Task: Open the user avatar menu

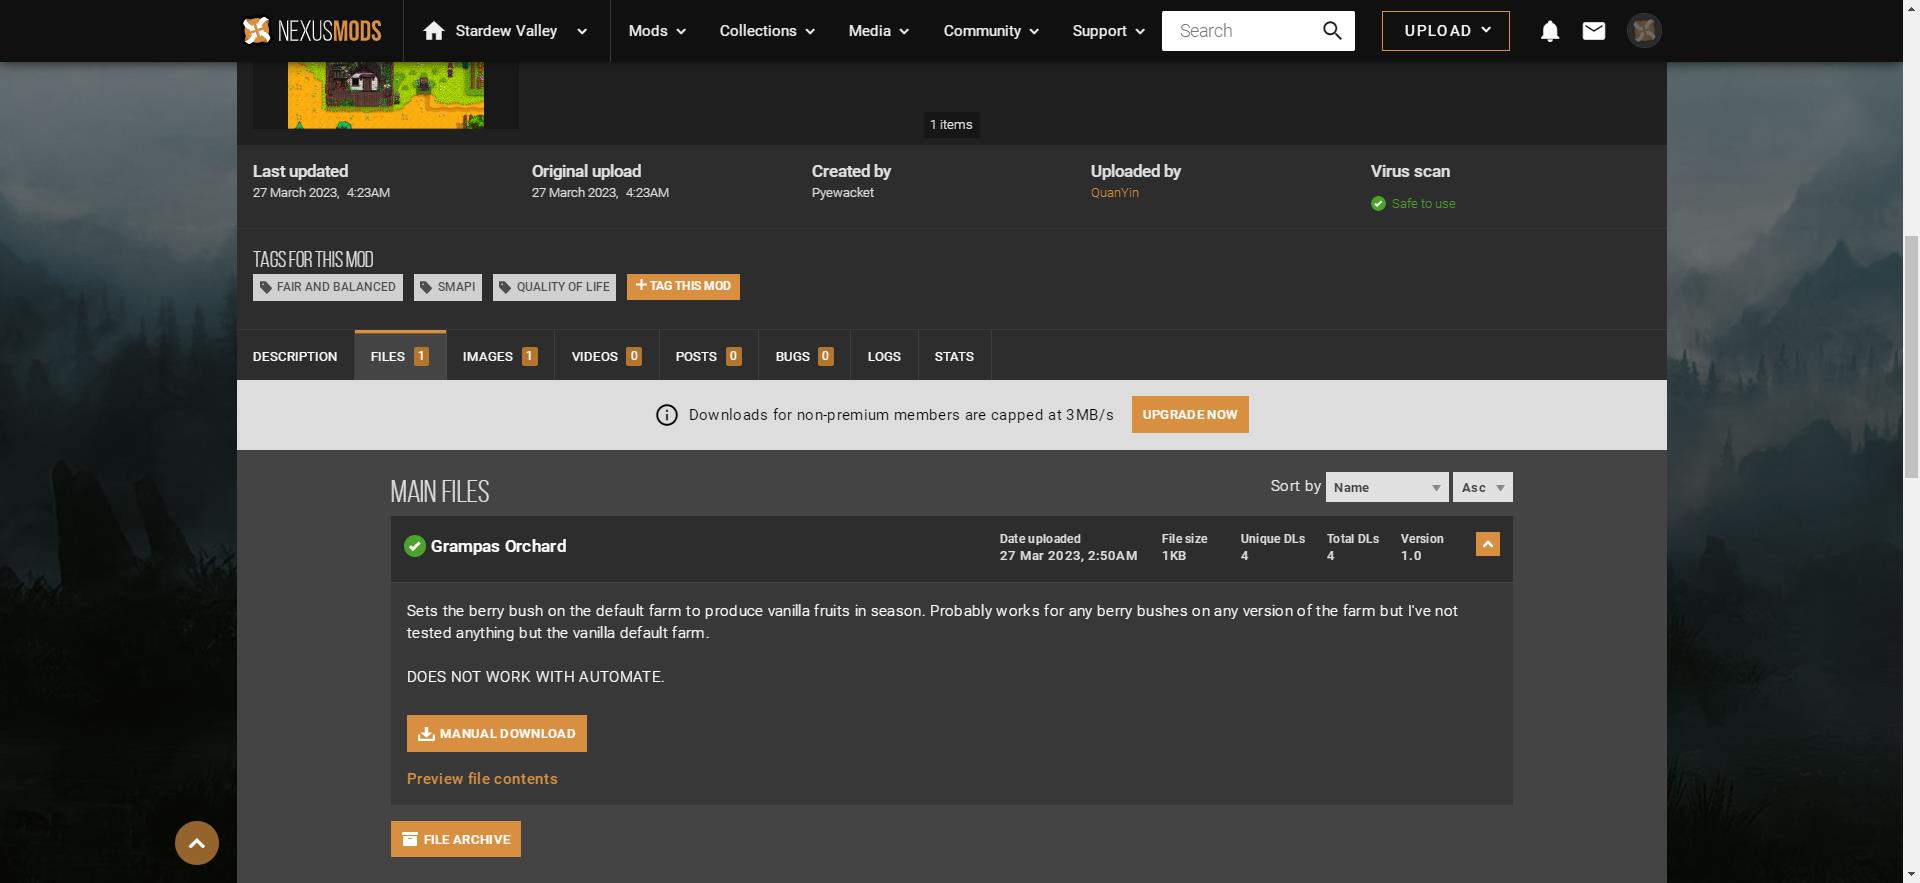Action: (x=1644, y=31)
